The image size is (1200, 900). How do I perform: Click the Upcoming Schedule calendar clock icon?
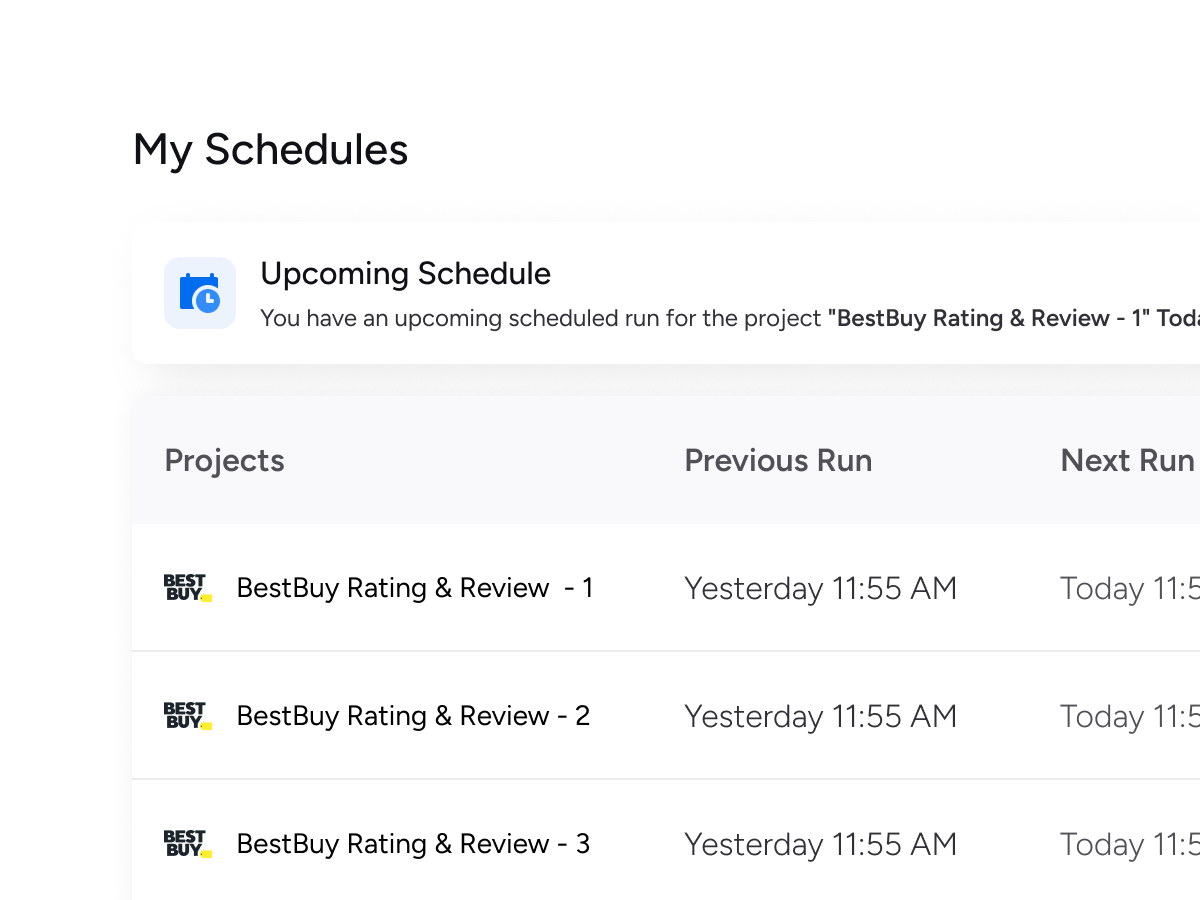tap(200, 293)
